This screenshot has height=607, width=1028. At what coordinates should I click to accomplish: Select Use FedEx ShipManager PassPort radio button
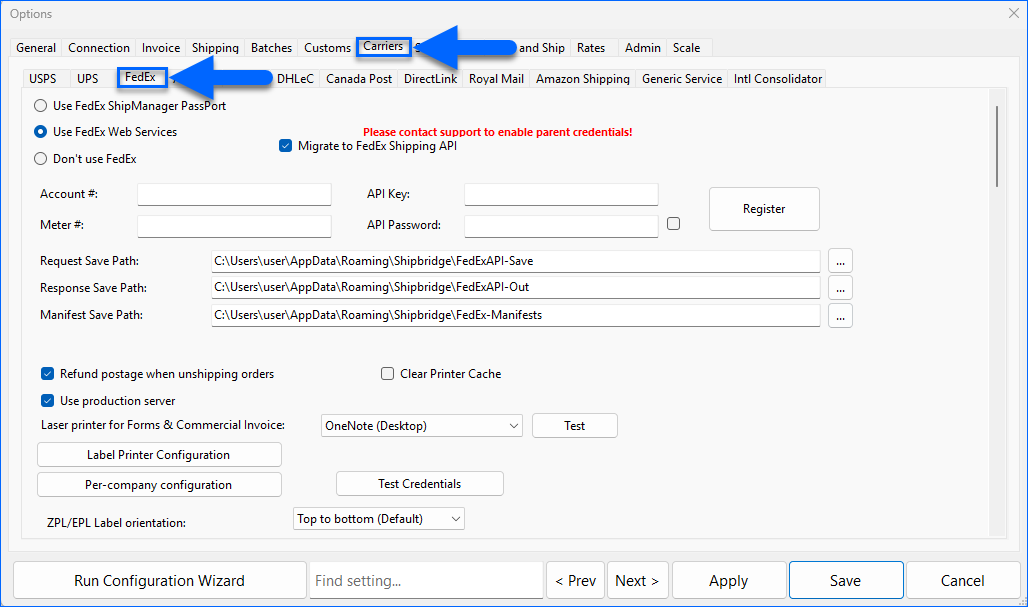[41, 106]
